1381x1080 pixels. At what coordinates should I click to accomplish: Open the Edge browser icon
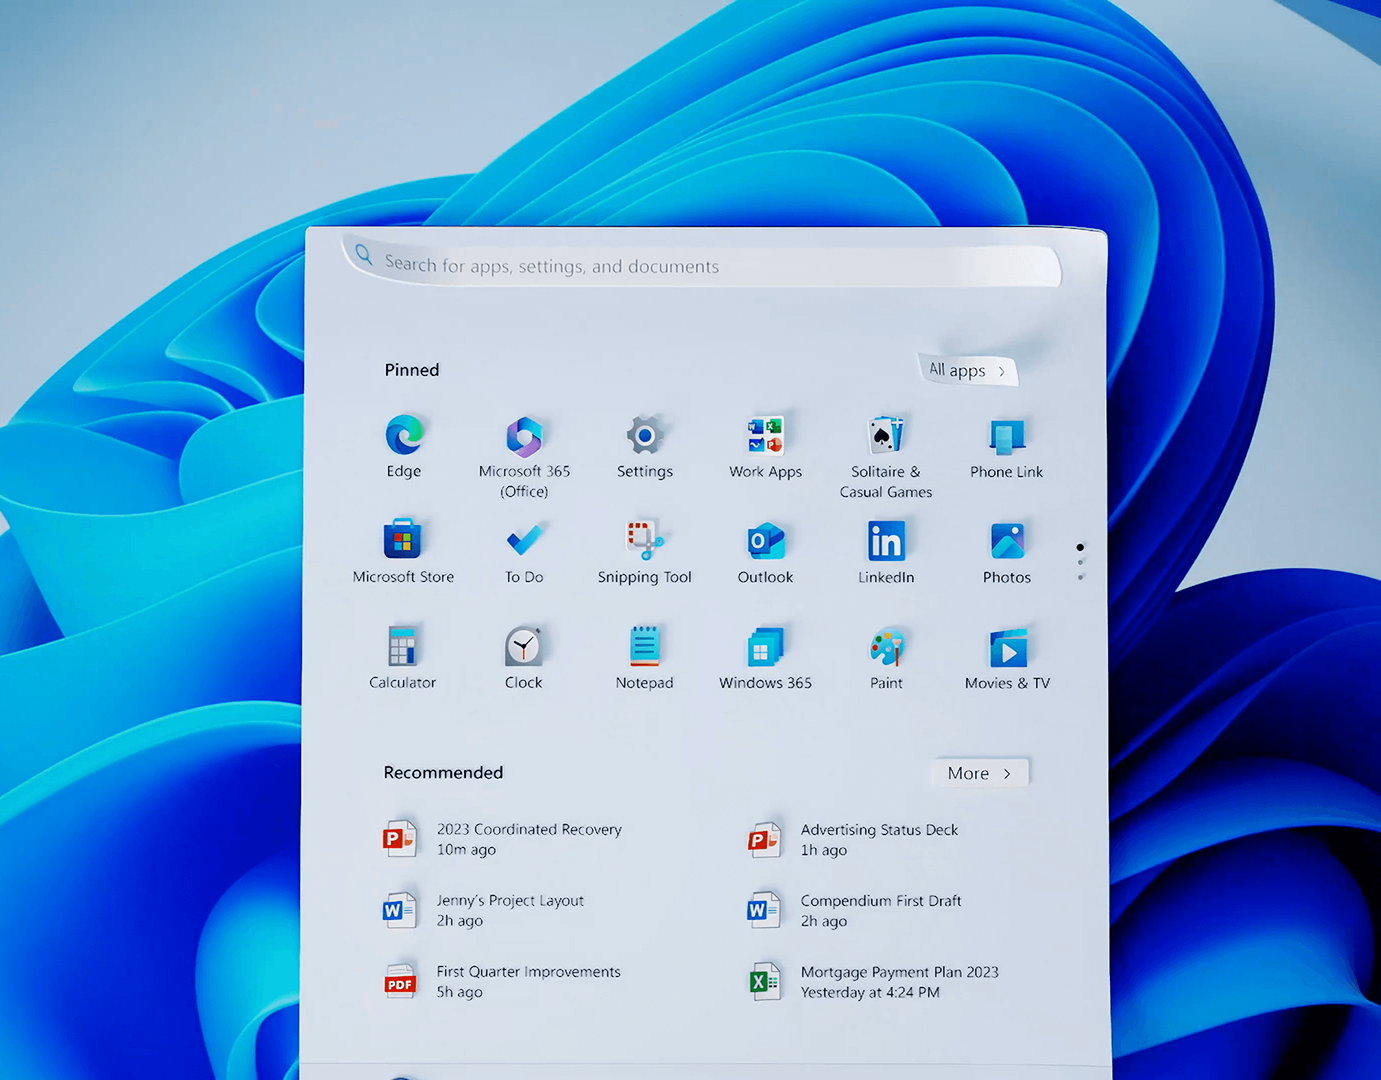tap(404, 435)
